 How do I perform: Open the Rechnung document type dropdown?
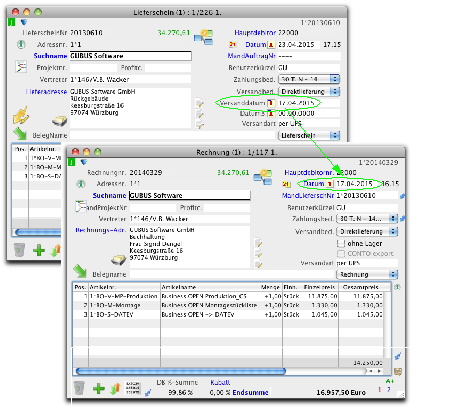pyautogui.click(x=367, y=274)
